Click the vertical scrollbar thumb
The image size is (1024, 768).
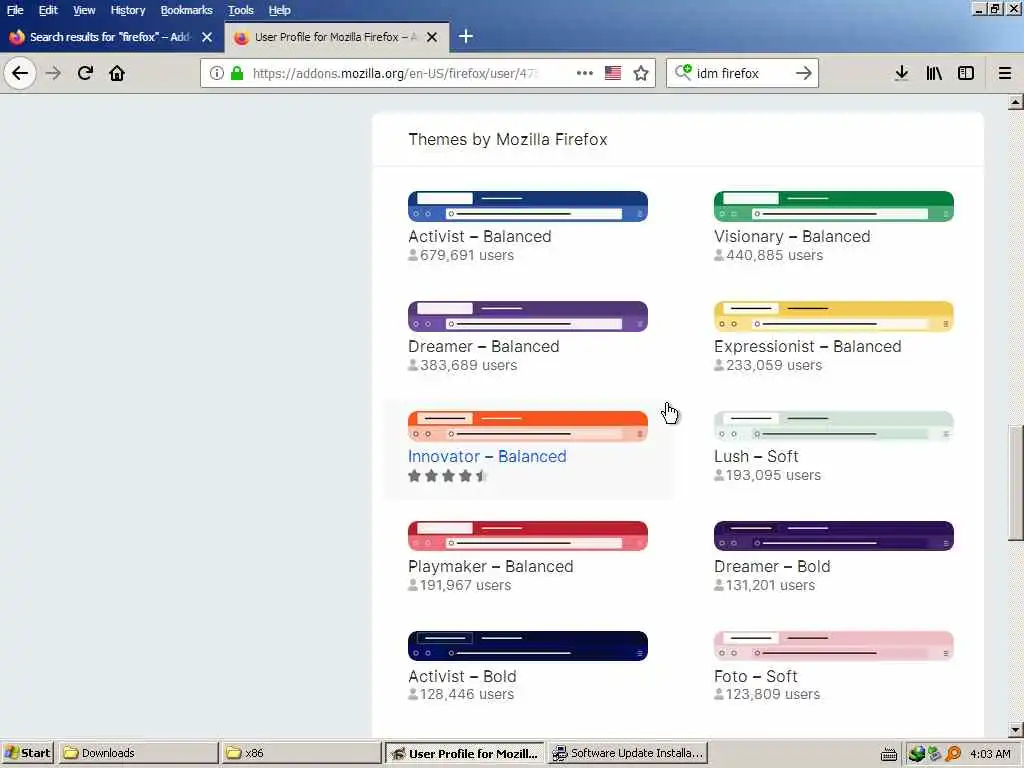tap(1015, 483)
